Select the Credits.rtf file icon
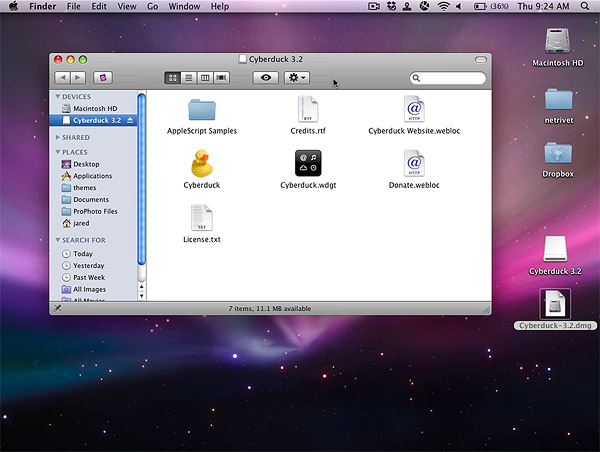 (308, 109)
